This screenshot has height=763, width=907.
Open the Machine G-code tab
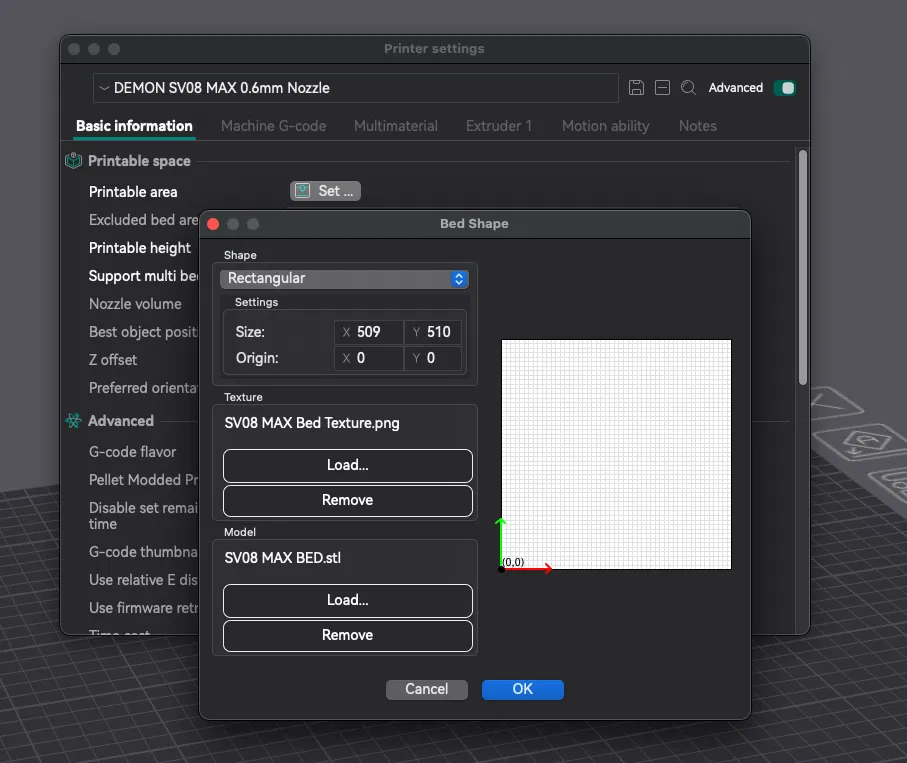click(274, 126)
